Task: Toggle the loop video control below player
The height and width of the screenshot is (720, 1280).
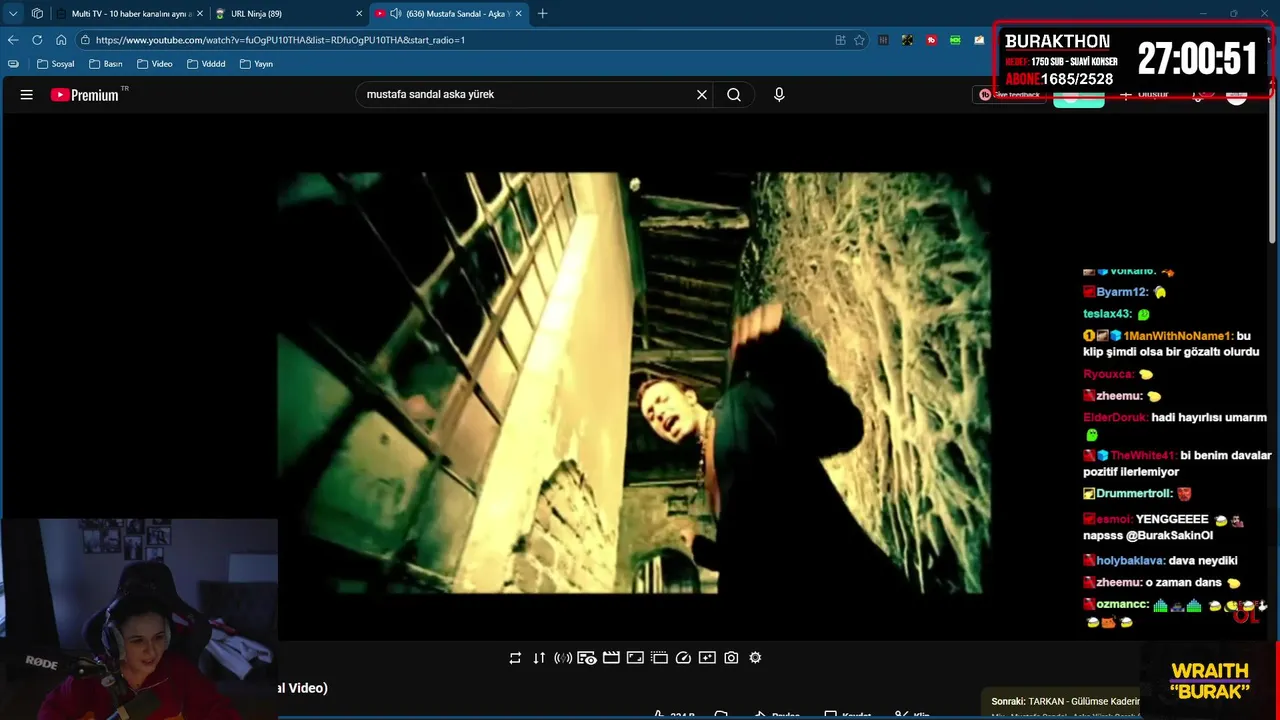Action: [x=515, y=658]
